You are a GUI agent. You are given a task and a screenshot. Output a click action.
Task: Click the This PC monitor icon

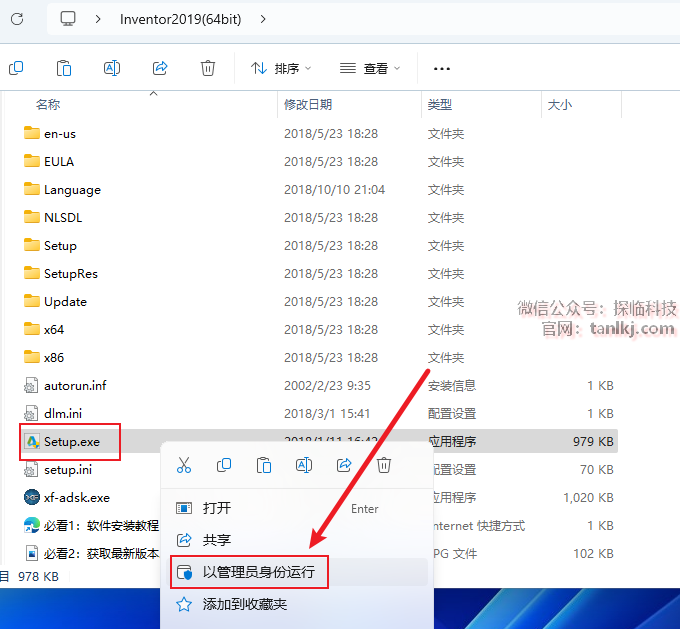[68, 19]
